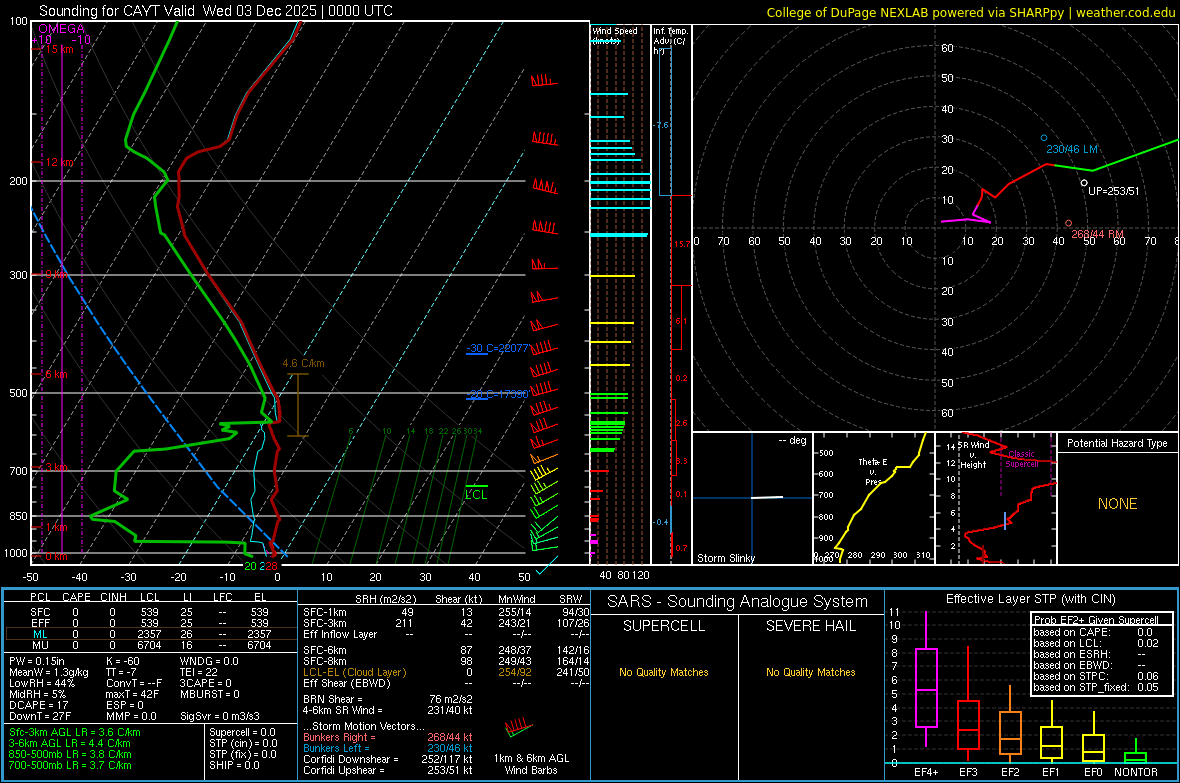Click the Effective Layer STP (with CIN) title
The width and height of the screenshot is (1180, 783).
coord(1030,599)
